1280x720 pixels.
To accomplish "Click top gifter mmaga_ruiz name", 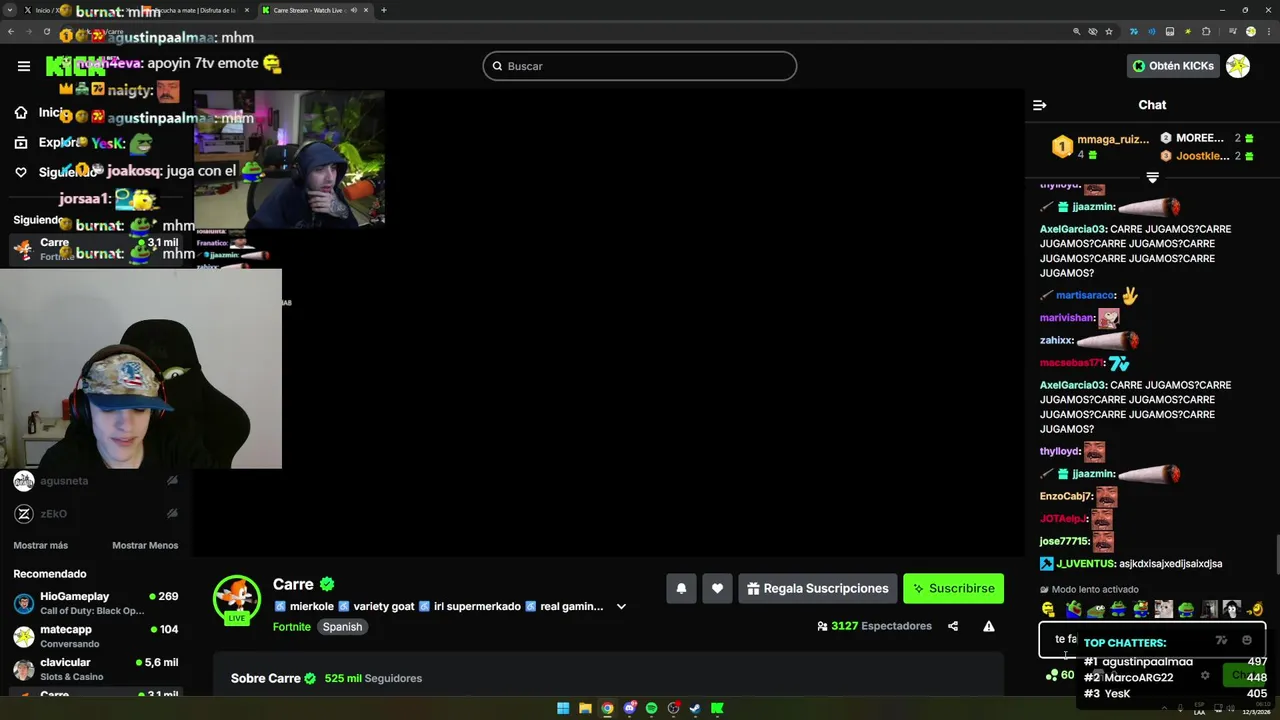I will 1113,140.
